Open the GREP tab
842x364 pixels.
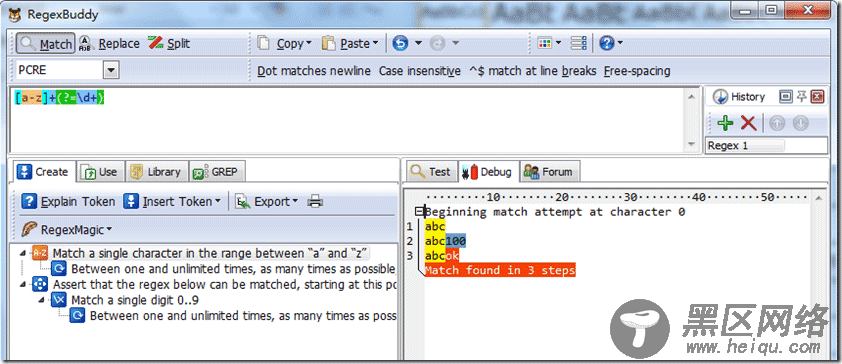pyautogui.click(x=217, y=172)
